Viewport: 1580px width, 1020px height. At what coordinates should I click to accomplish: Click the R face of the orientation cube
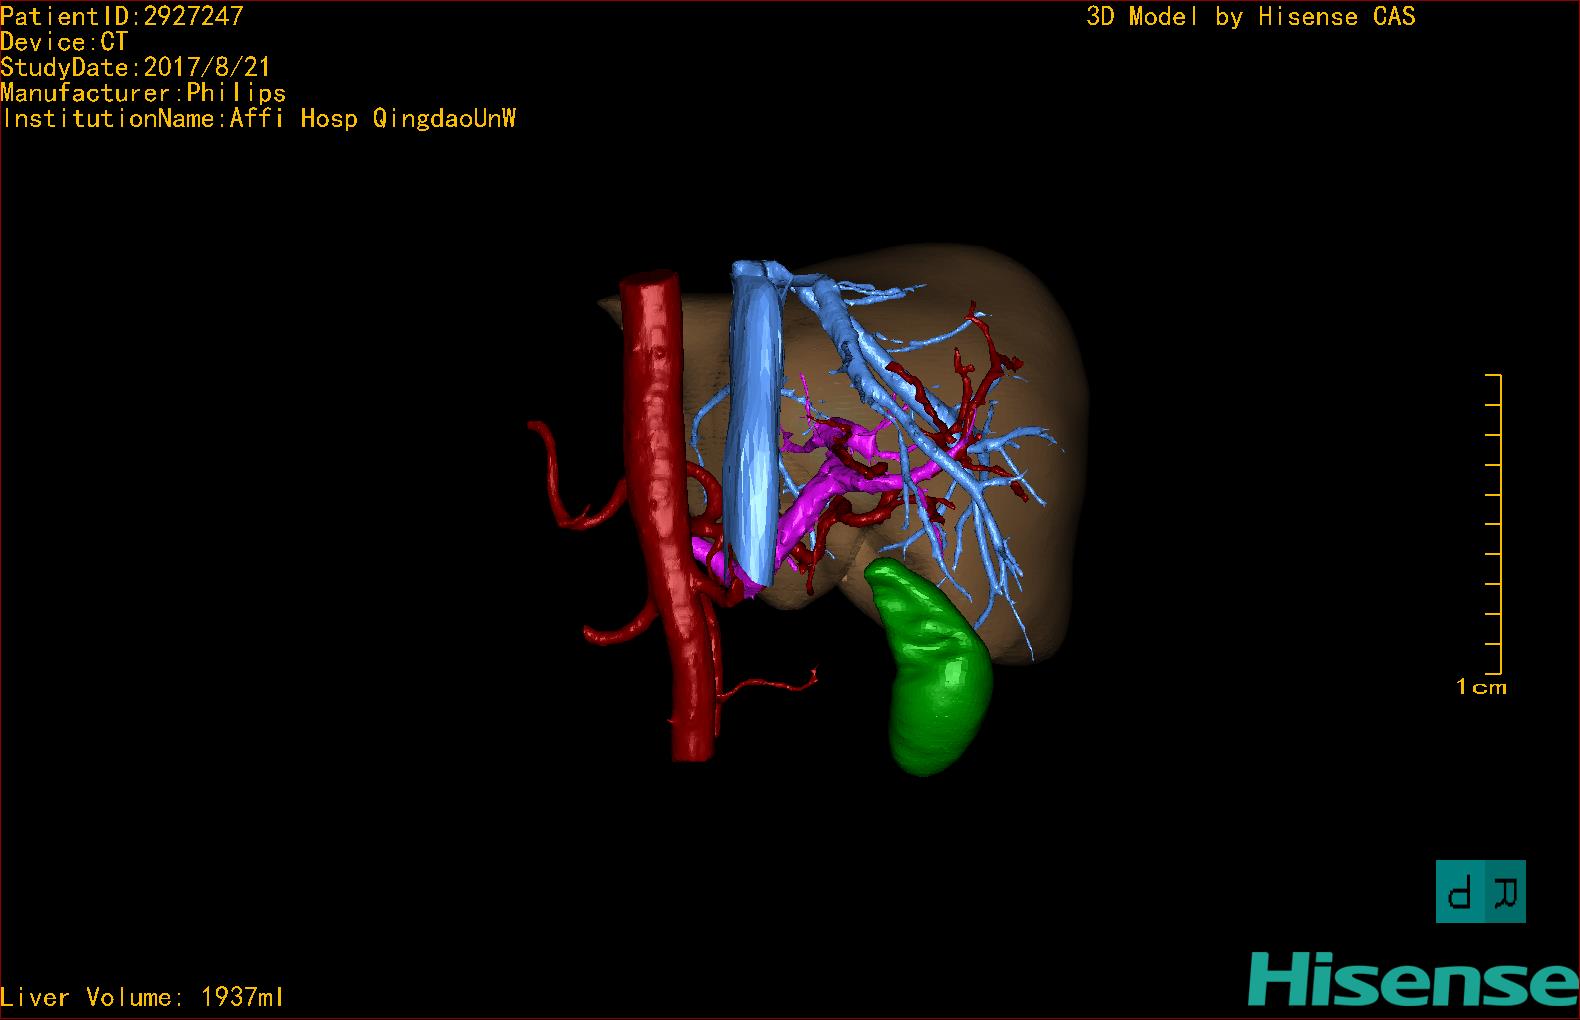(1506, 891)
